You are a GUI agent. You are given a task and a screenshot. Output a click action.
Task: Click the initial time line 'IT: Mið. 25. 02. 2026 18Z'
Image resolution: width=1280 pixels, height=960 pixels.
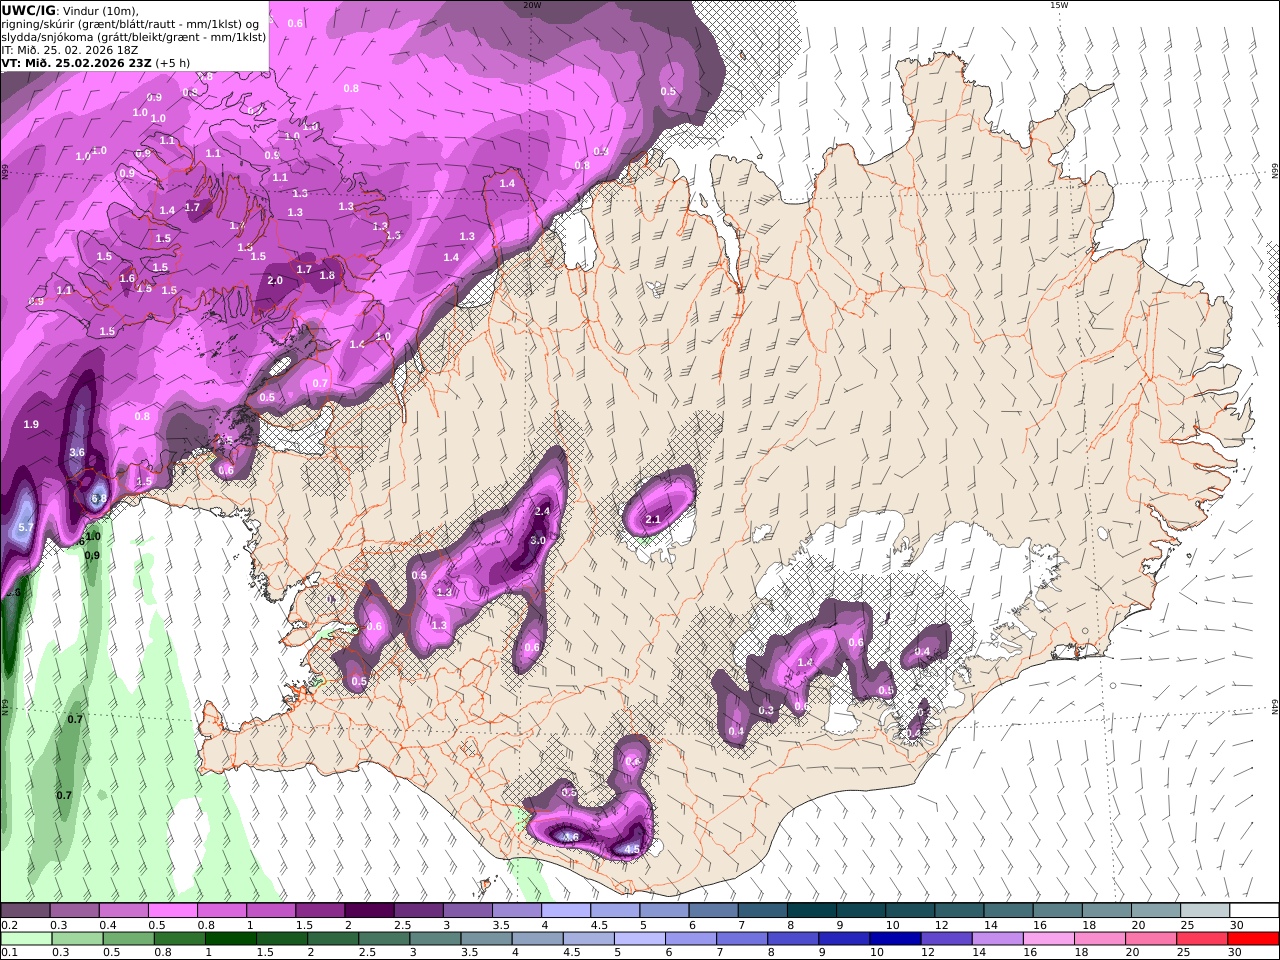(x=70, y=49)
